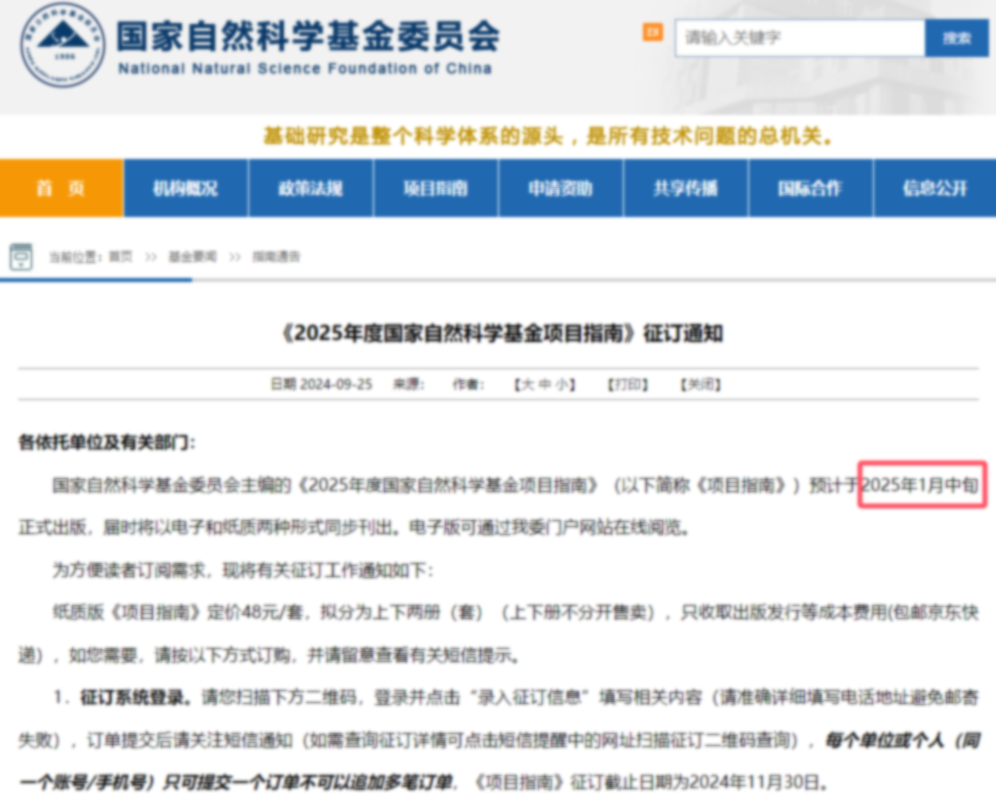Open the 机构概况 navigation menu
Viewport: 996px width, 804px height.
tap(185, 189)
